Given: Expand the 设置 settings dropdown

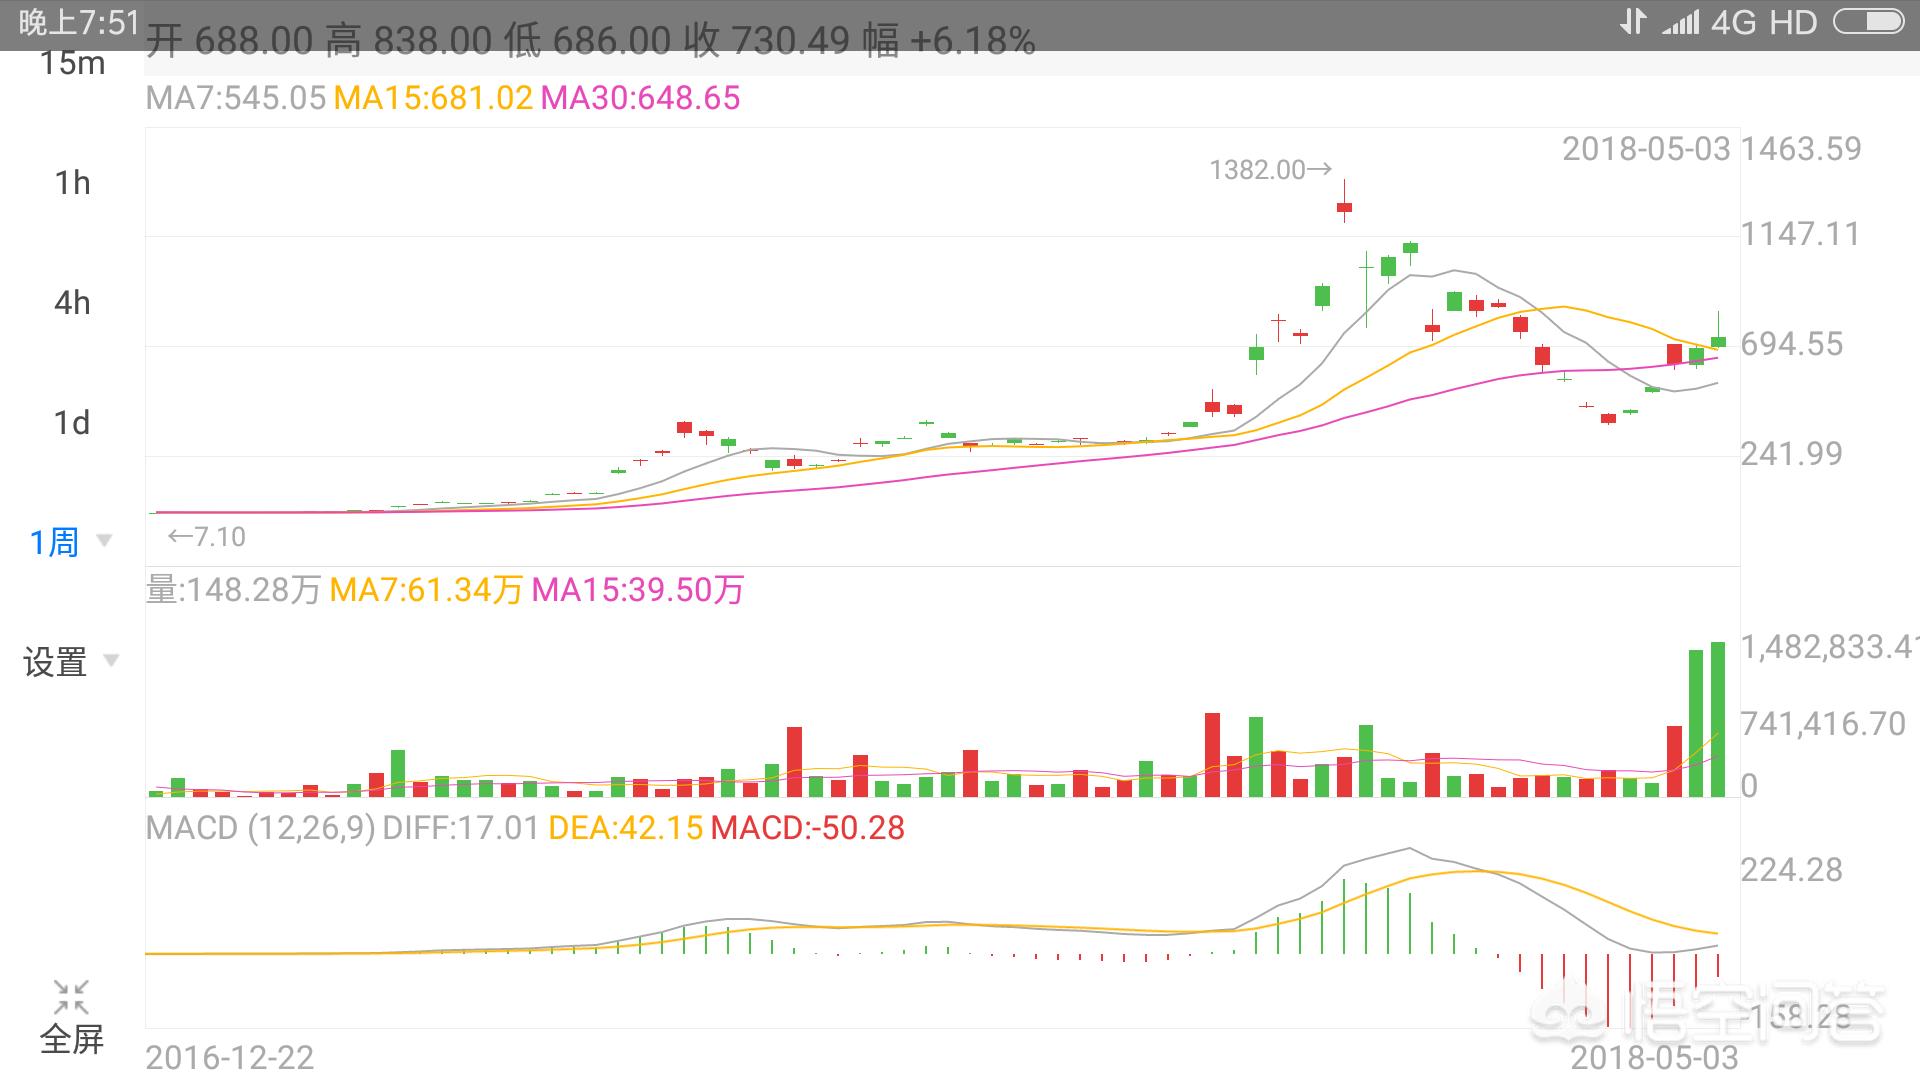Looking at the screenshot, I should 56,662.
